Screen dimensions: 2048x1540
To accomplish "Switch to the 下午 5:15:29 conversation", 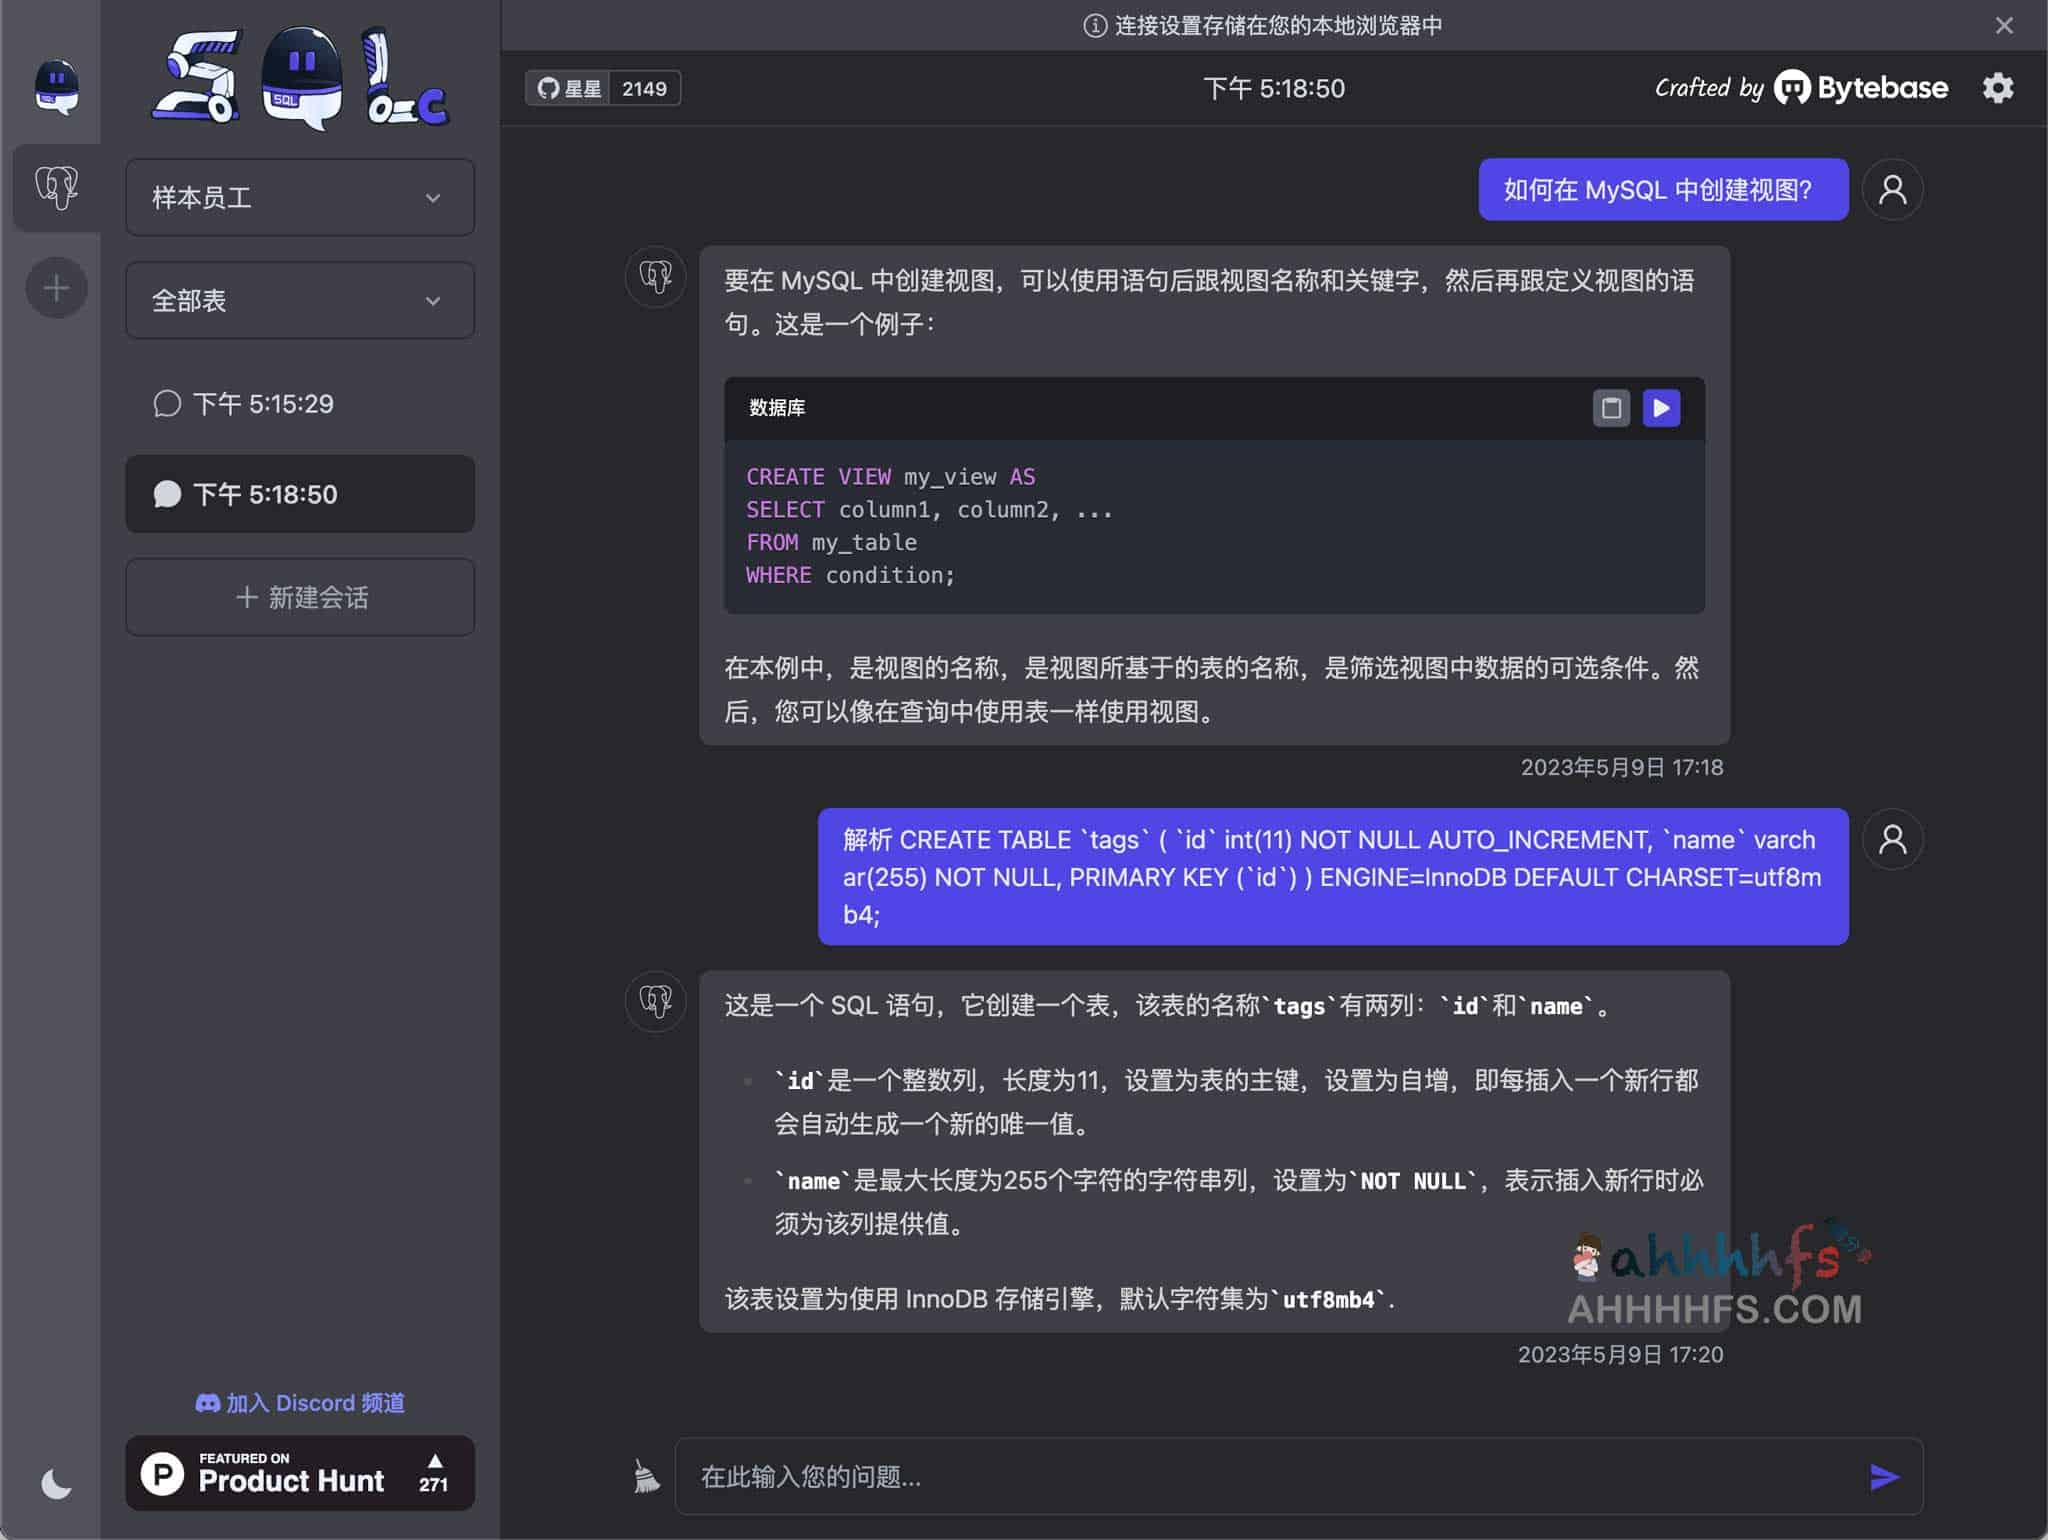I will coord(299,404).
